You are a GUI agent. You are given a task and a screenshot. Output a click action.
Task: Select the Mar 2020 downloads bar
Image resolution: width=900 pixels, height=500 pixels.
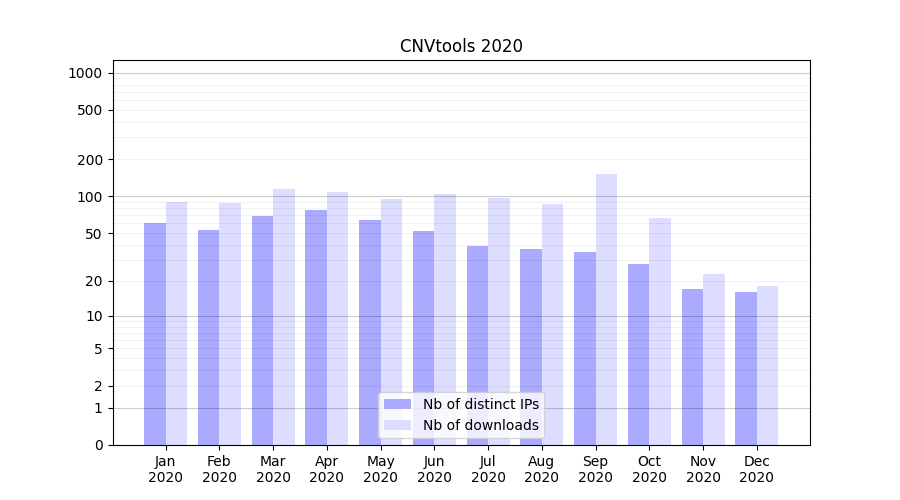click(x=284, y=317)
